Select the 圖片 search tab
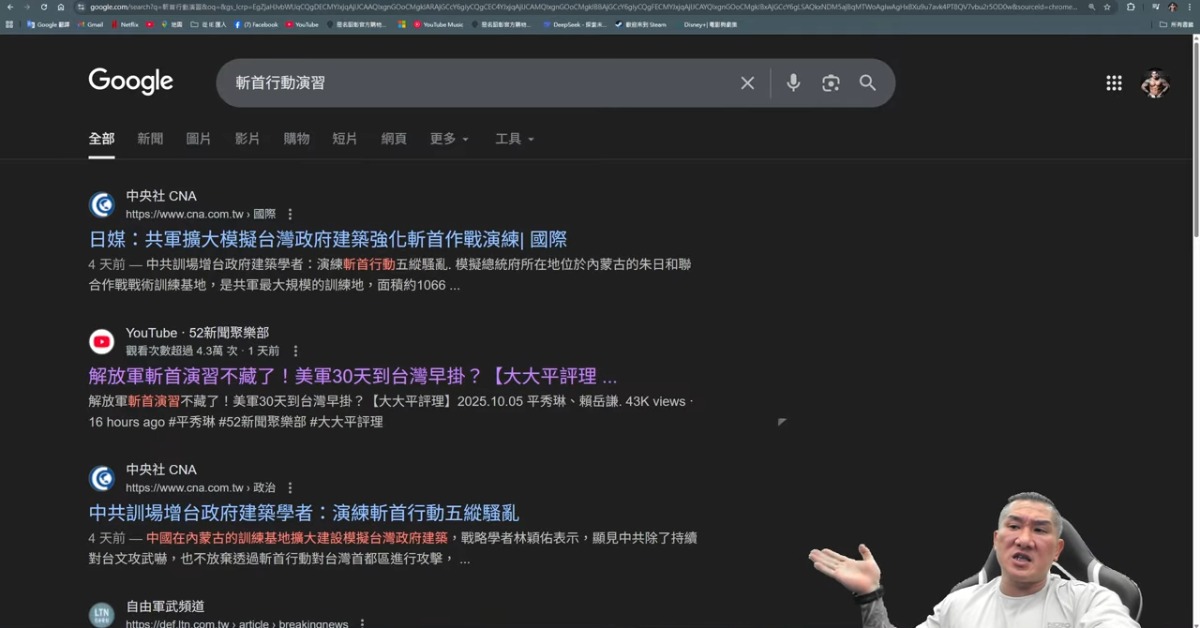This screenshot has width=1200, height=628. point(198,139)
